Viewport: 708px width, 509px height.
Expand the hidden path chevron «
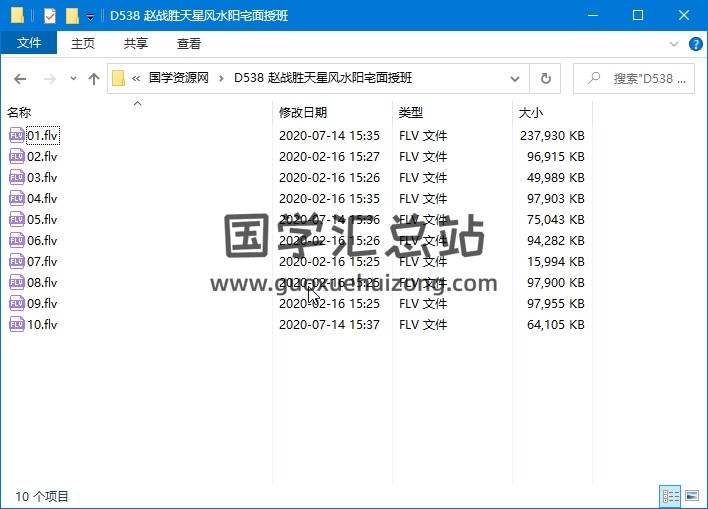point(136,79)
